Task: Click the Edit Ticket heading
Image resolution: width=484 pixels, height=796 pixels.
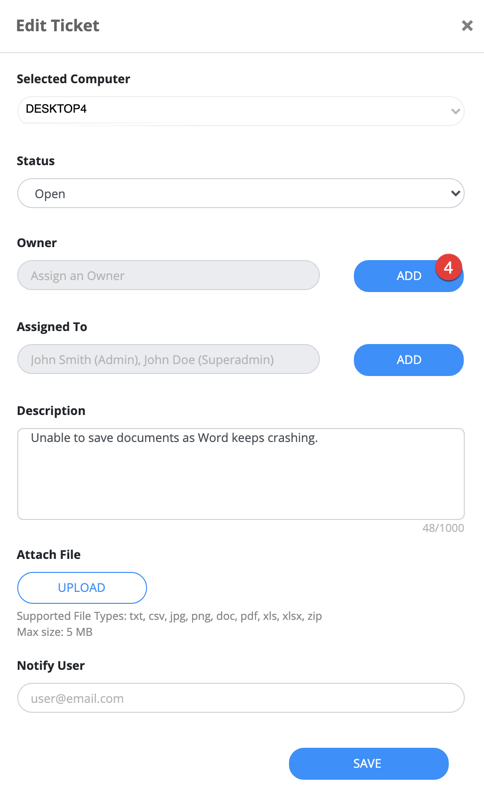Action: click(57, 25)
